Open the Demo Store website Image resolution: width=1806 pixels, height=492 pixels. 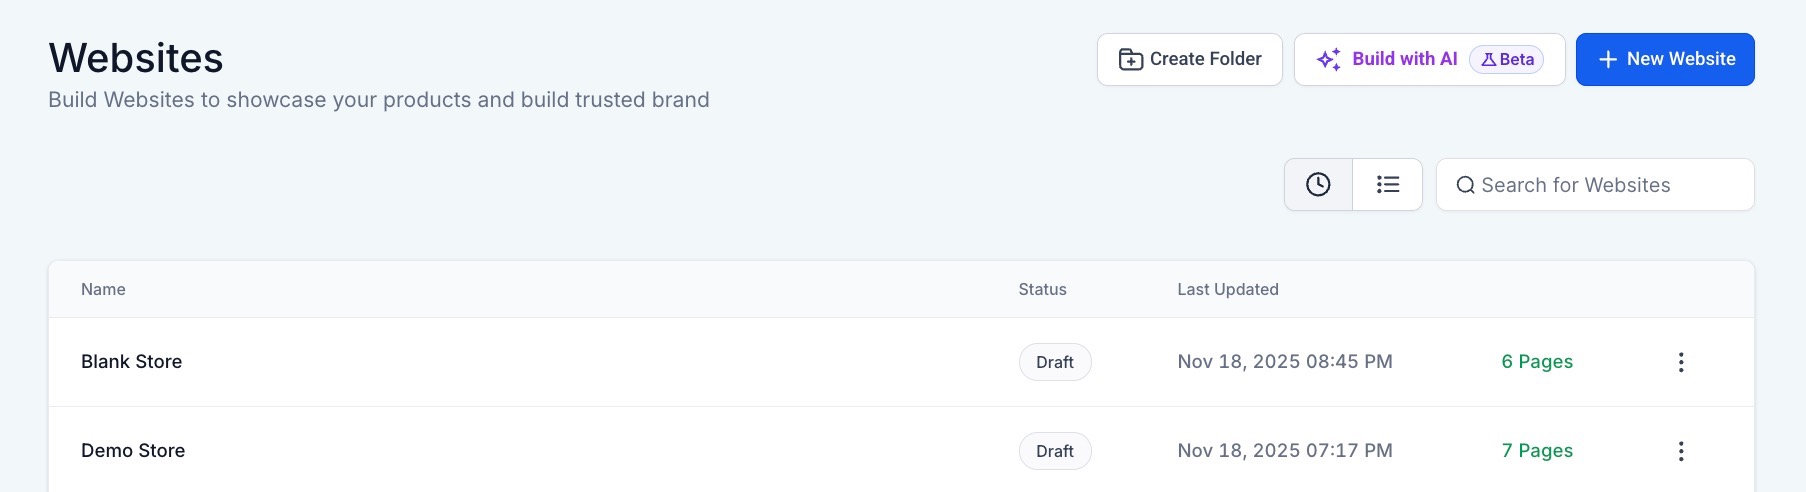[x=133, y=451]
